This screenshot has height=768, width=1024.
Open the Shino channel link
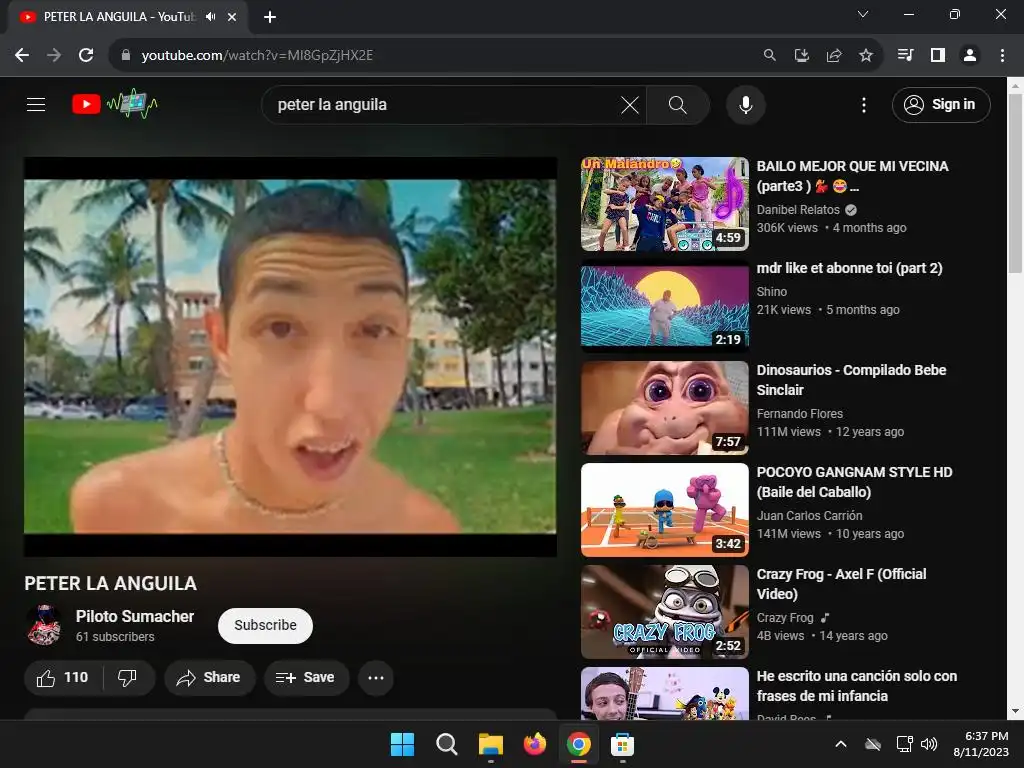click(x=771, y=291)
